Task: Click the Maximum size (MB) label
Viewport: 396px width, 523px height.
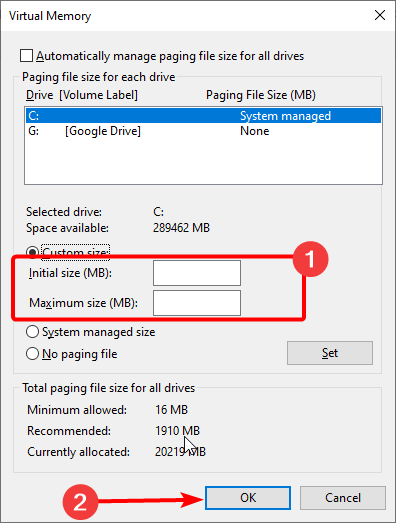Action: point(83,303)
